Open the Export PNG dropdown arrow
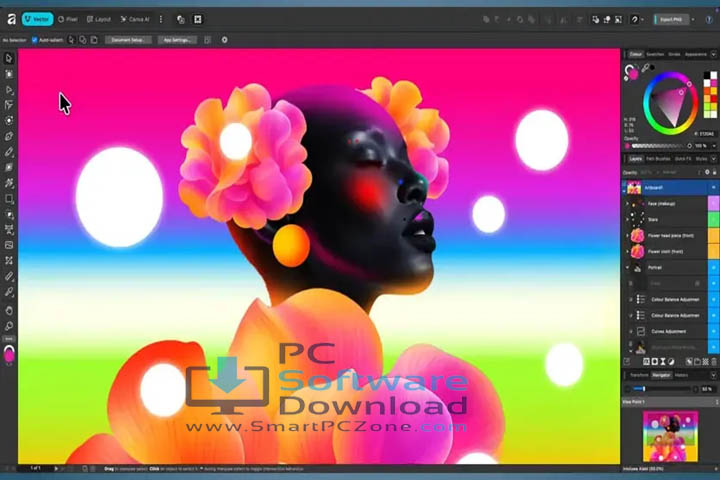Screen dimensions: 720x480 [x=693, y=19]
